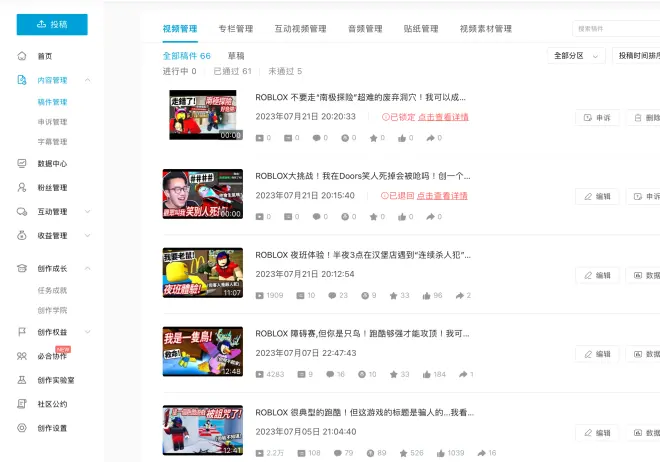Expand the 互动管理 sidebar section
The image size is (660, 462).
point(88,212)
